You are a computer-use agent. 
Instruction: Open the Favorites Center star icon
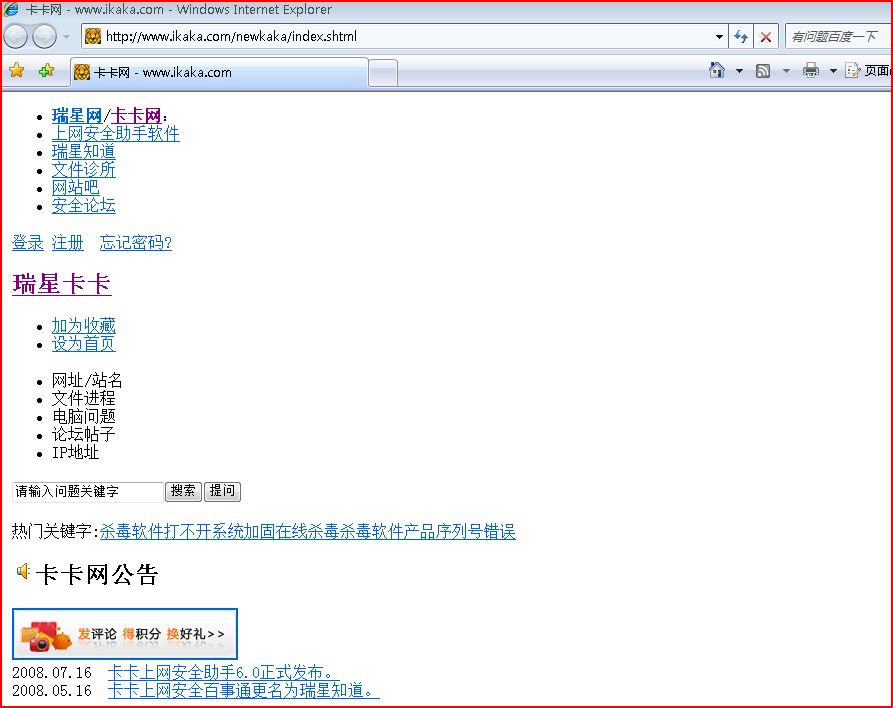coord(17,71)
